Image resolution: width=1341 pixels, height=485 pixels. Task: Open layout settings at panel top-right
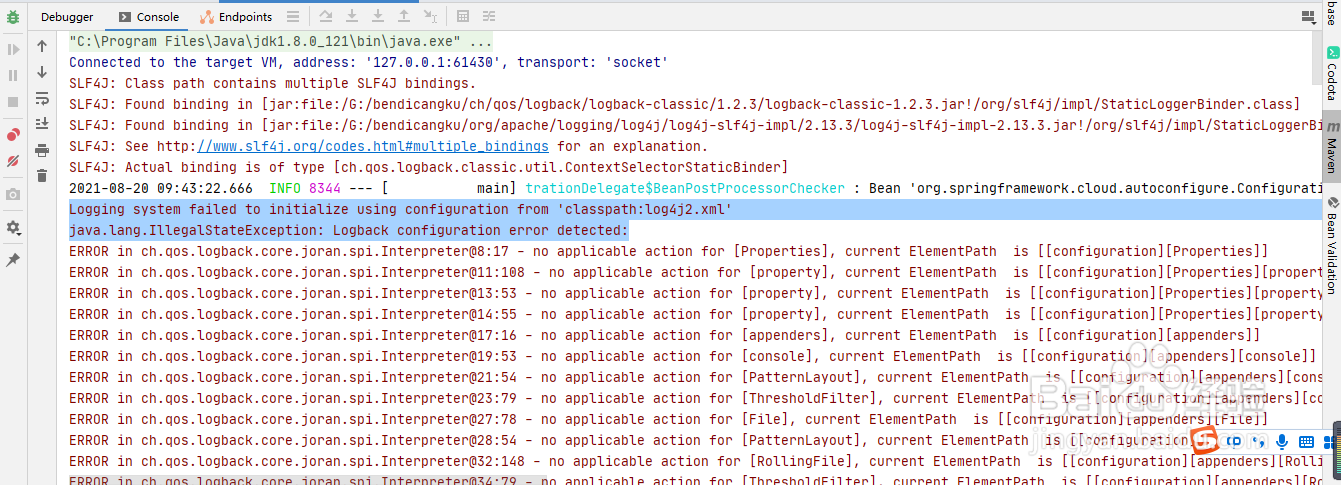1308,17
